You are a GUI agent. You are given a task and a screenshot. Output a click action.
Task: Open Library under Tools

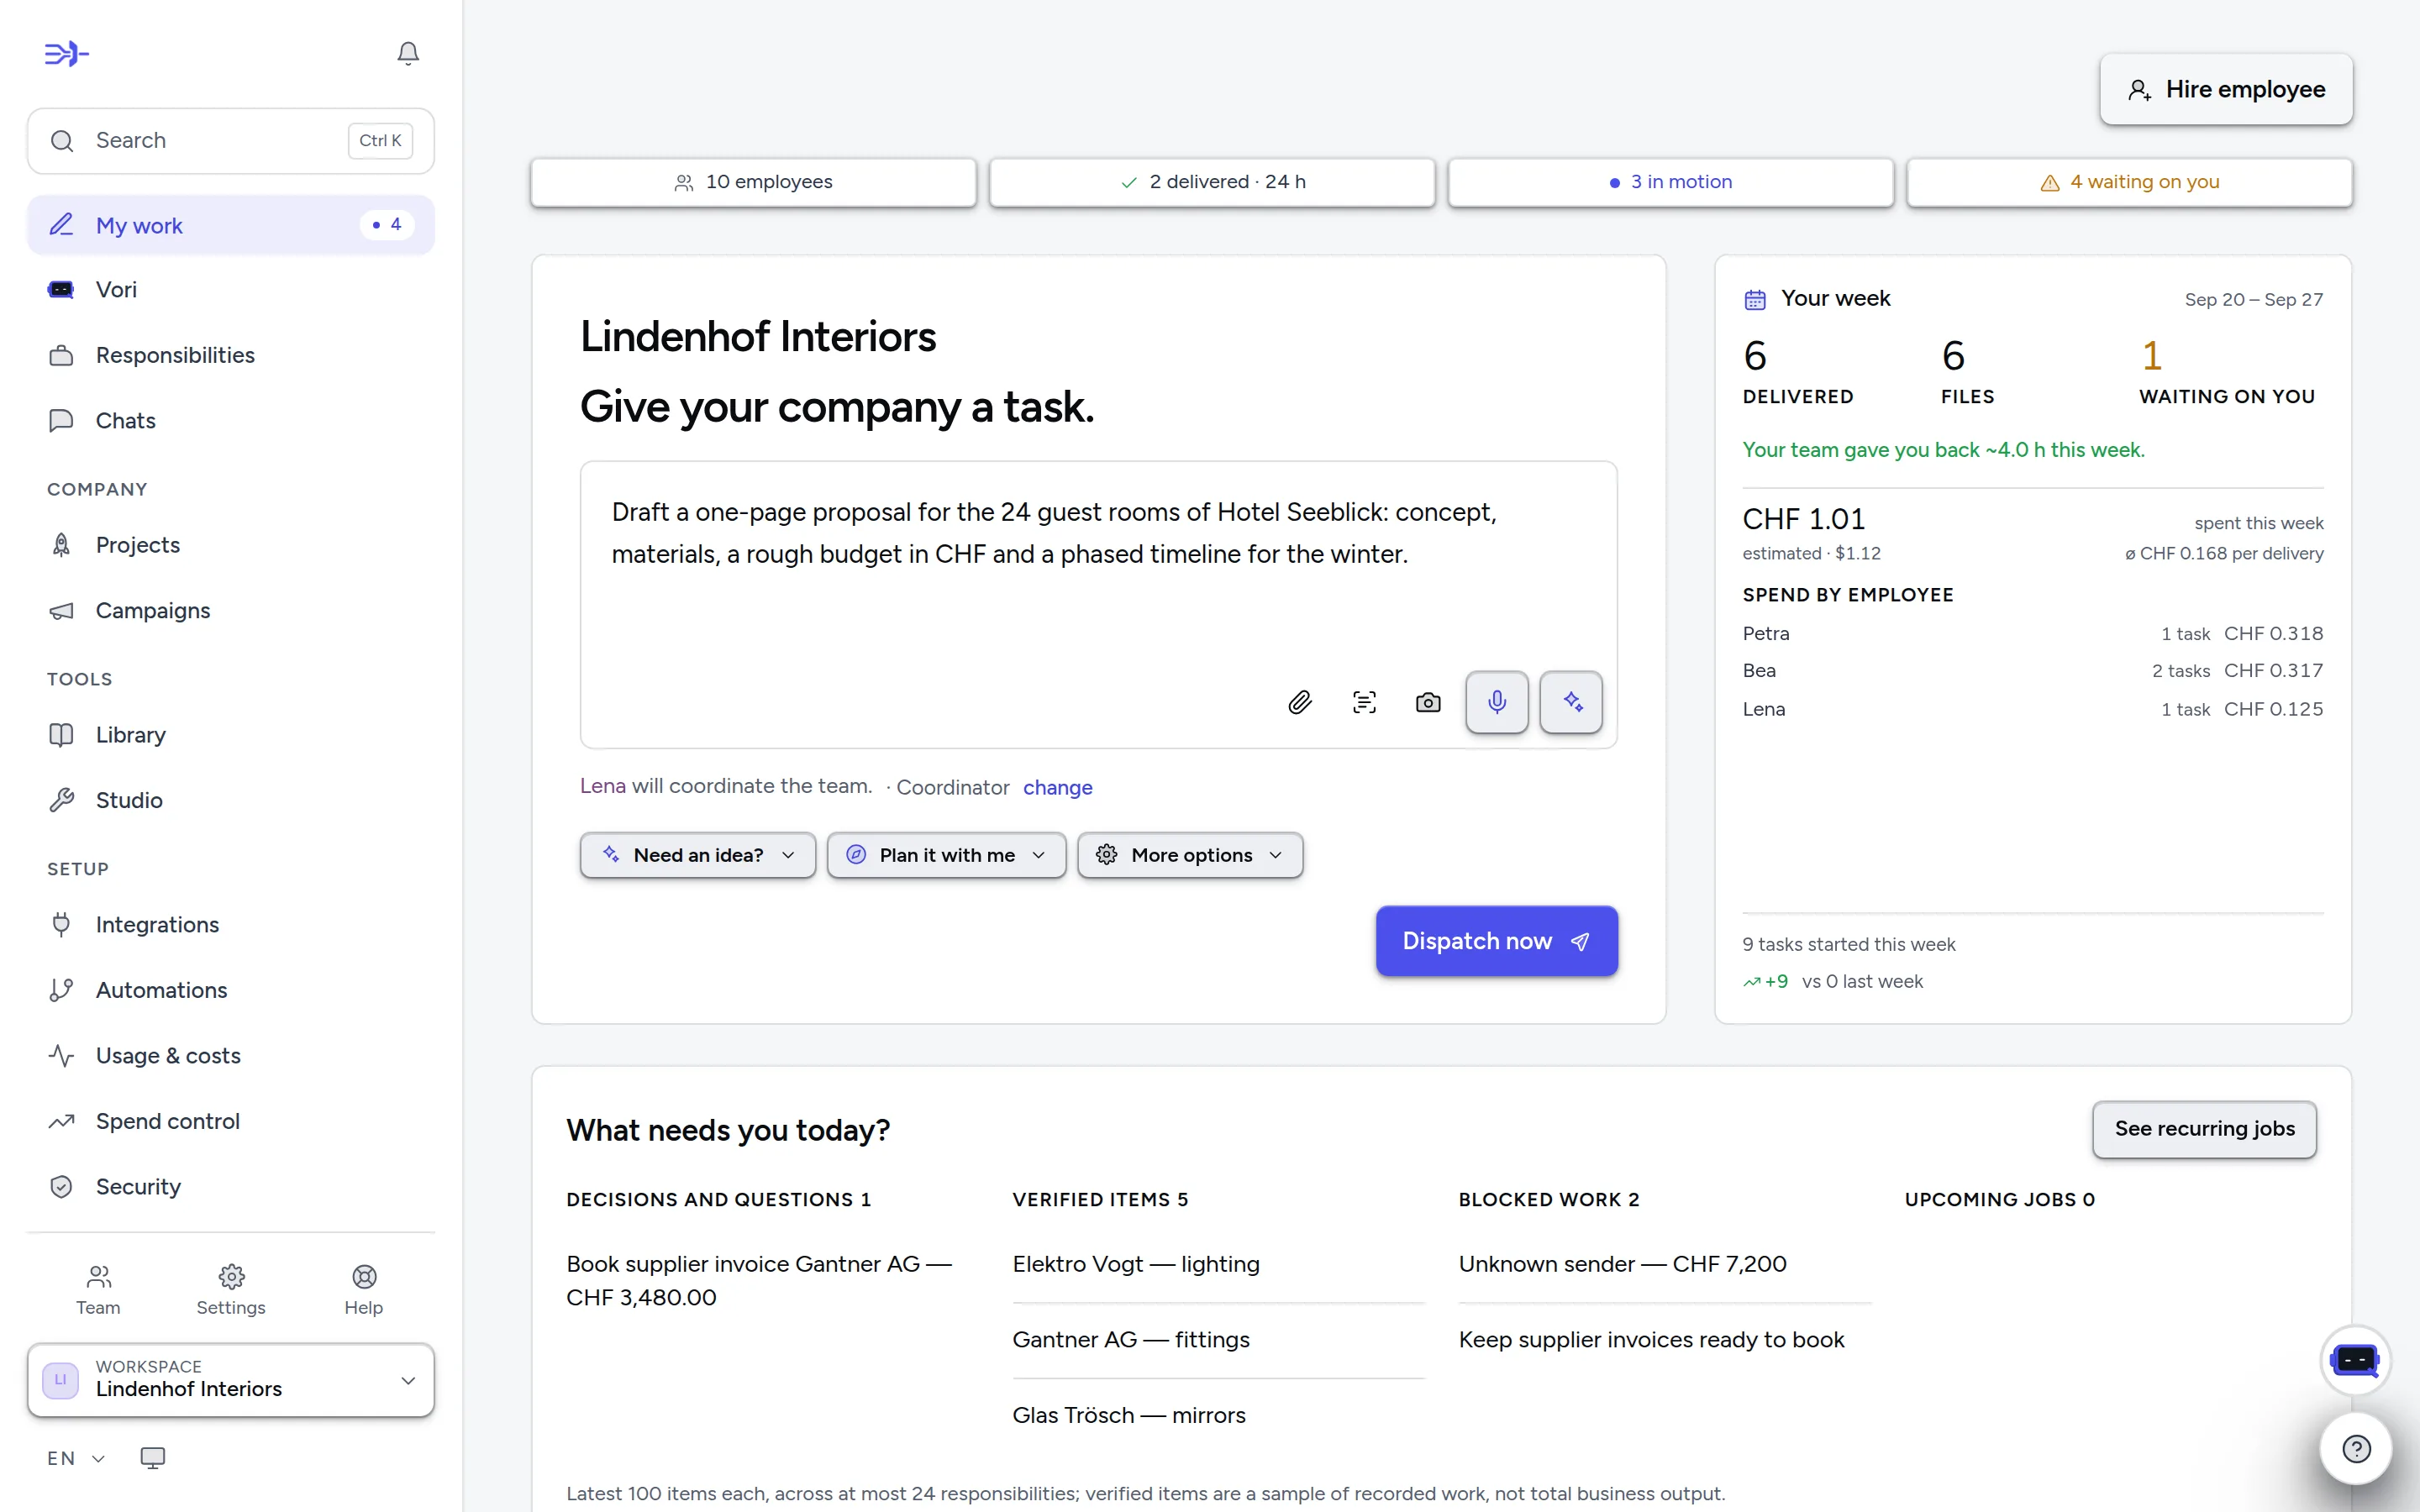pos(231,735)
